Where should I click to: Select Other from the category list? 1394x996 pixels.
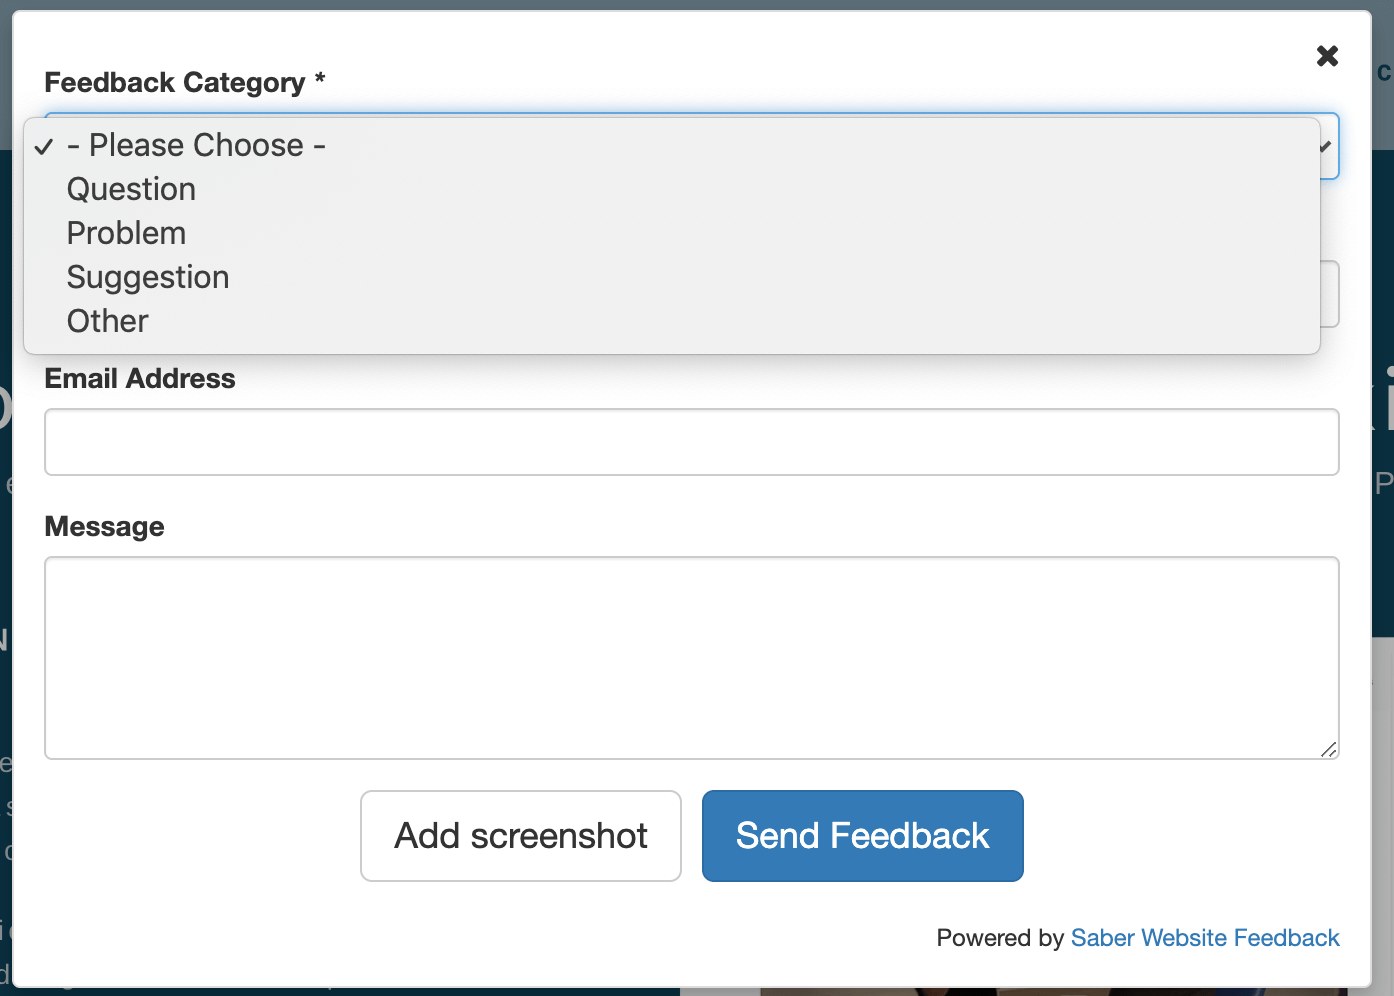tap(106, 321)
